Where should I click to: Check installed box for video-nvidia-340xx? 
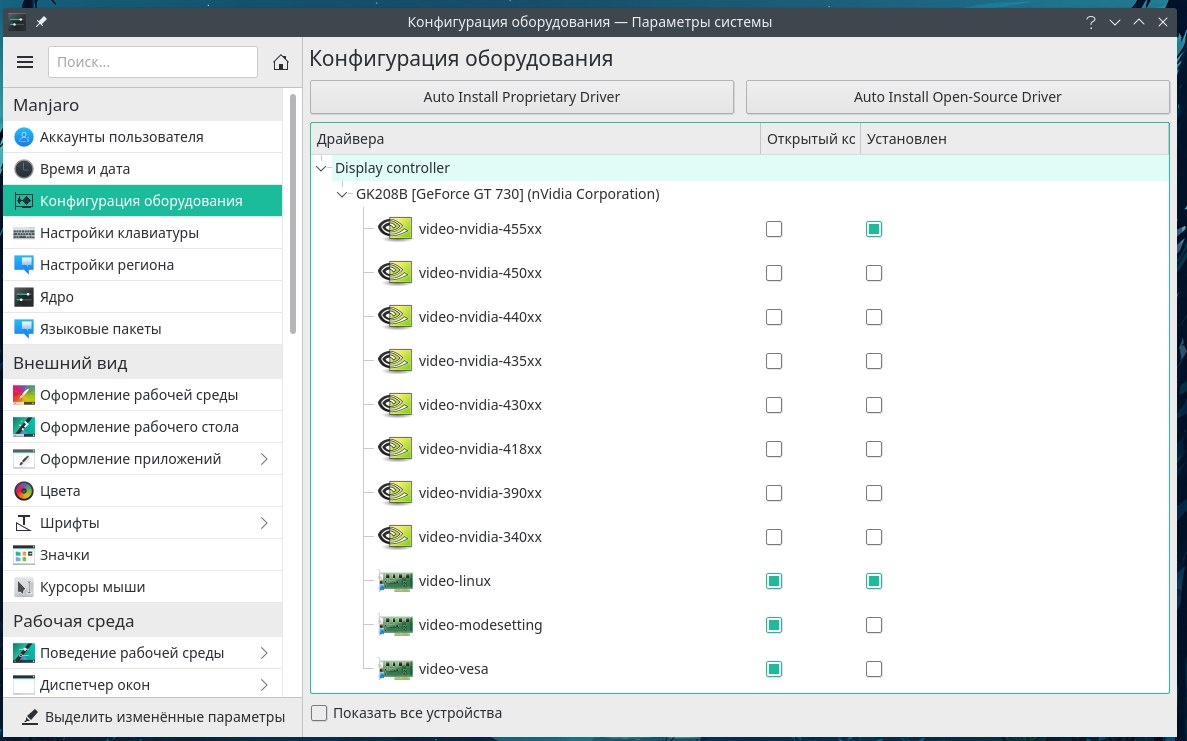click(x=874, y=537)
